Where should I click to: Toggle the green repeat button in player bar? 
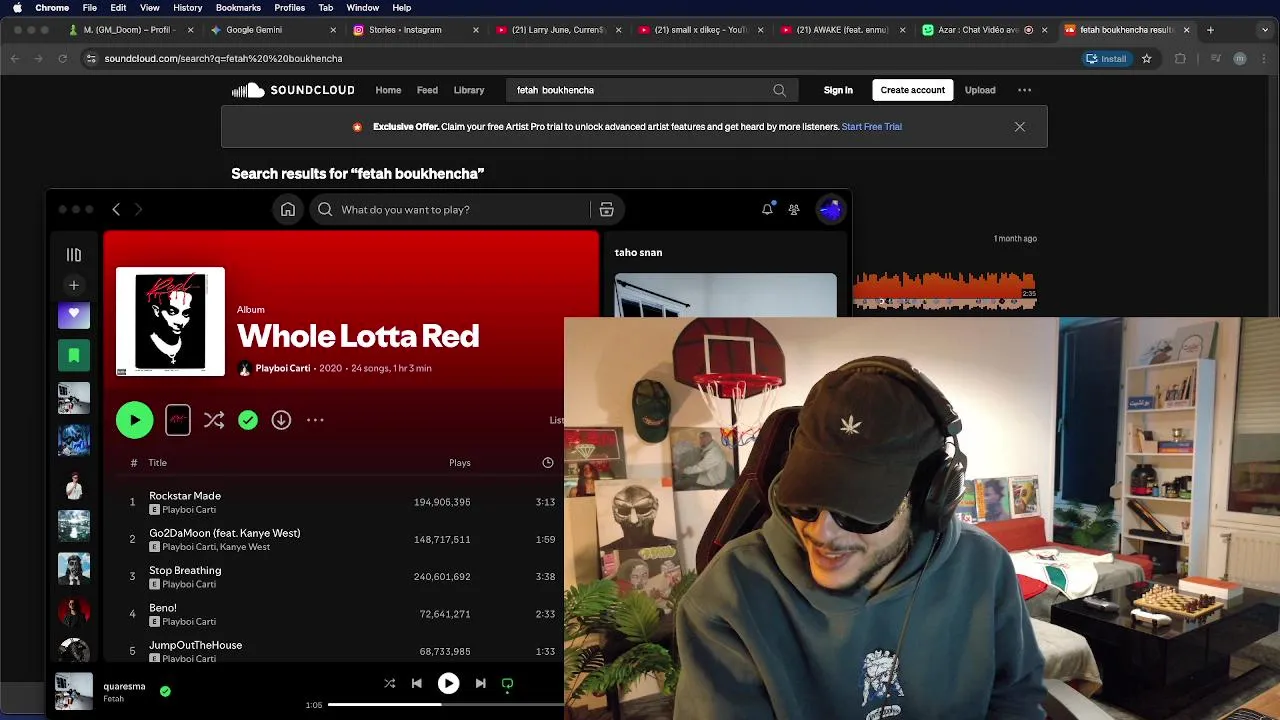click(x=507, y=684)
